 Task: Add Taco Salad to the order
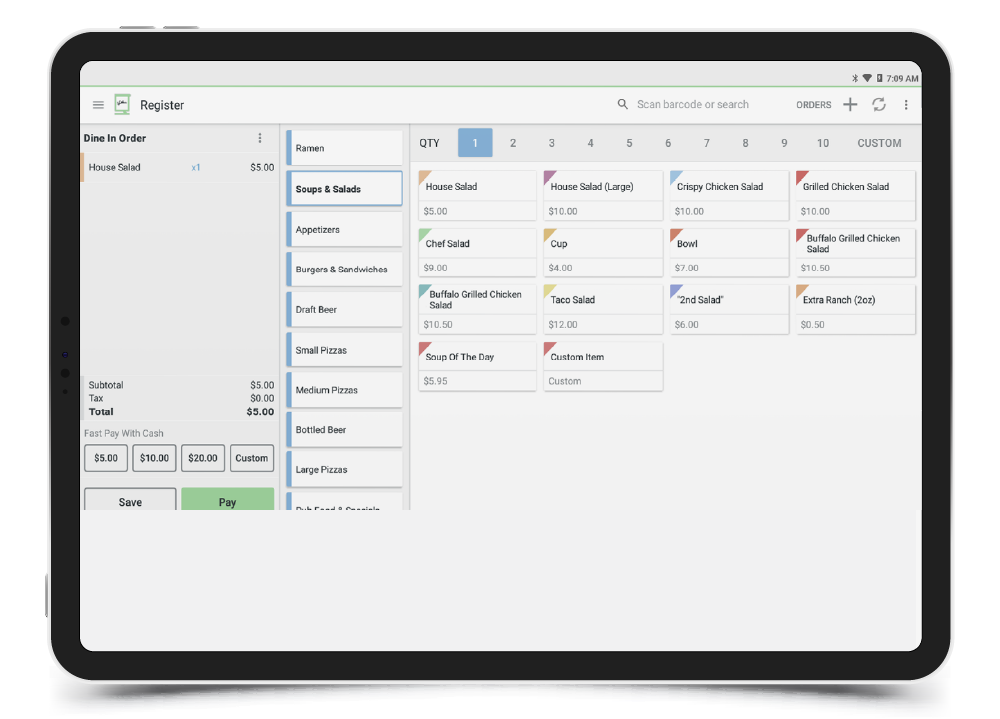tap(602, 309)
